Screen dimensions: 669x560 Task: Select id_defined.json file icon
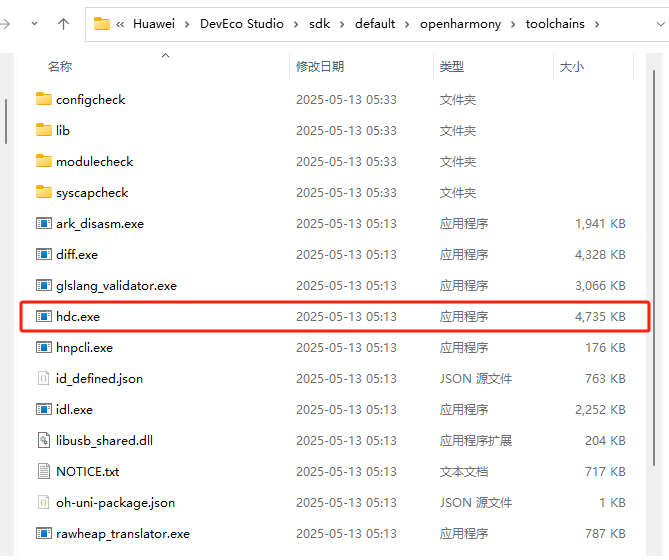click(44, 378)
